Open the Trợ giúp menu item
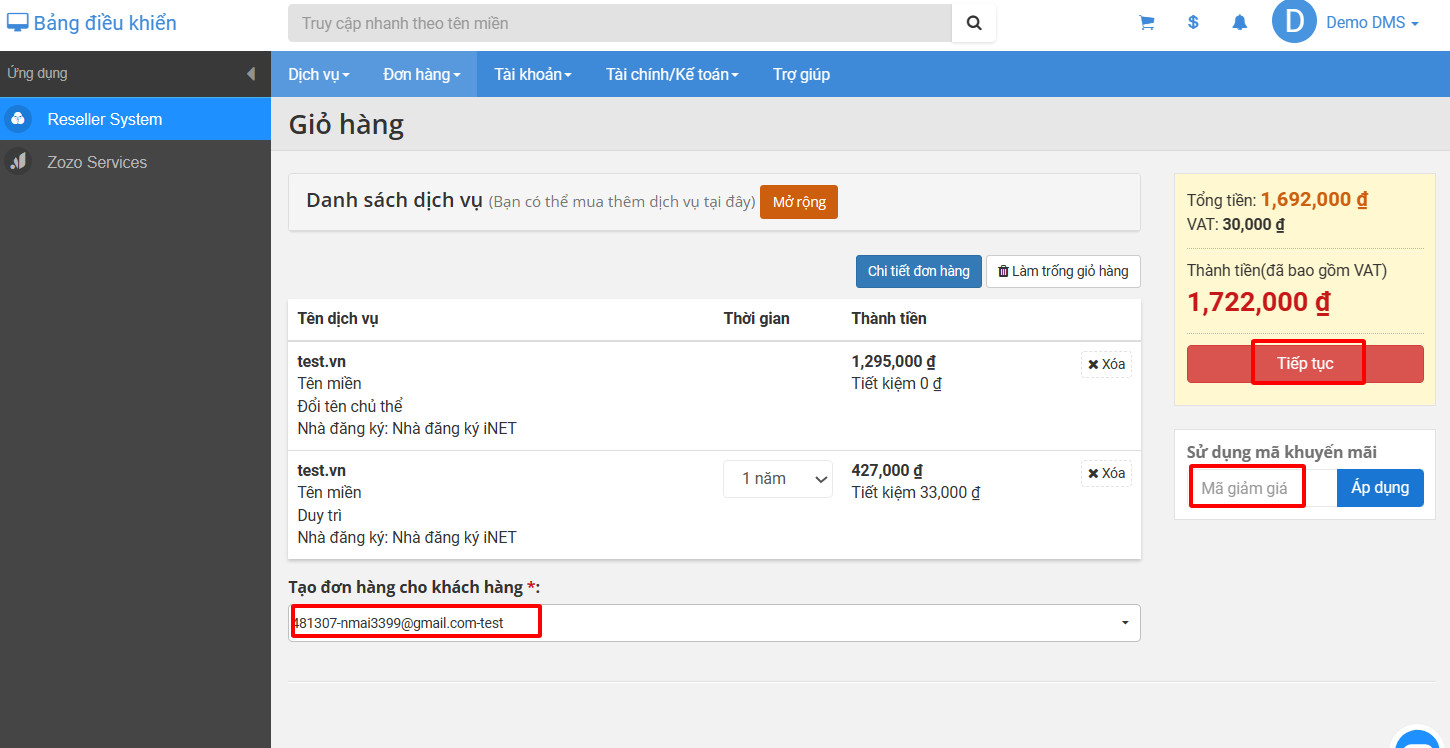 [801, 74]
